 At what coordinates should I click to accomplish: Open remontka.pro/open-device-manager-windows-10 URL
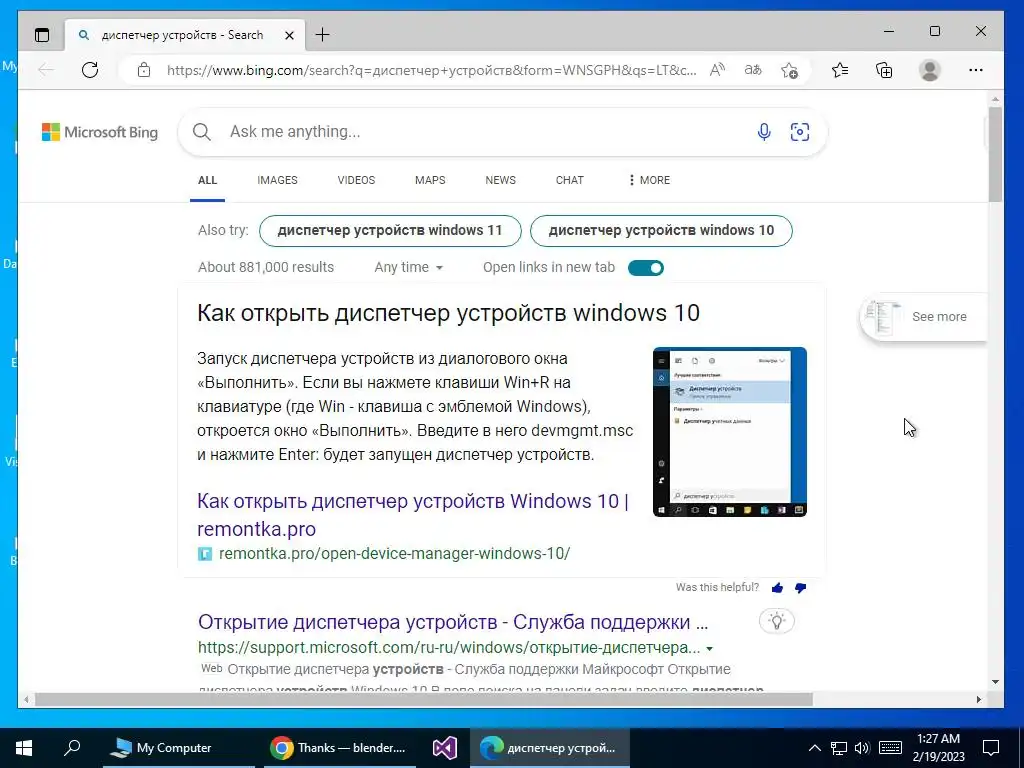point(394,554)
